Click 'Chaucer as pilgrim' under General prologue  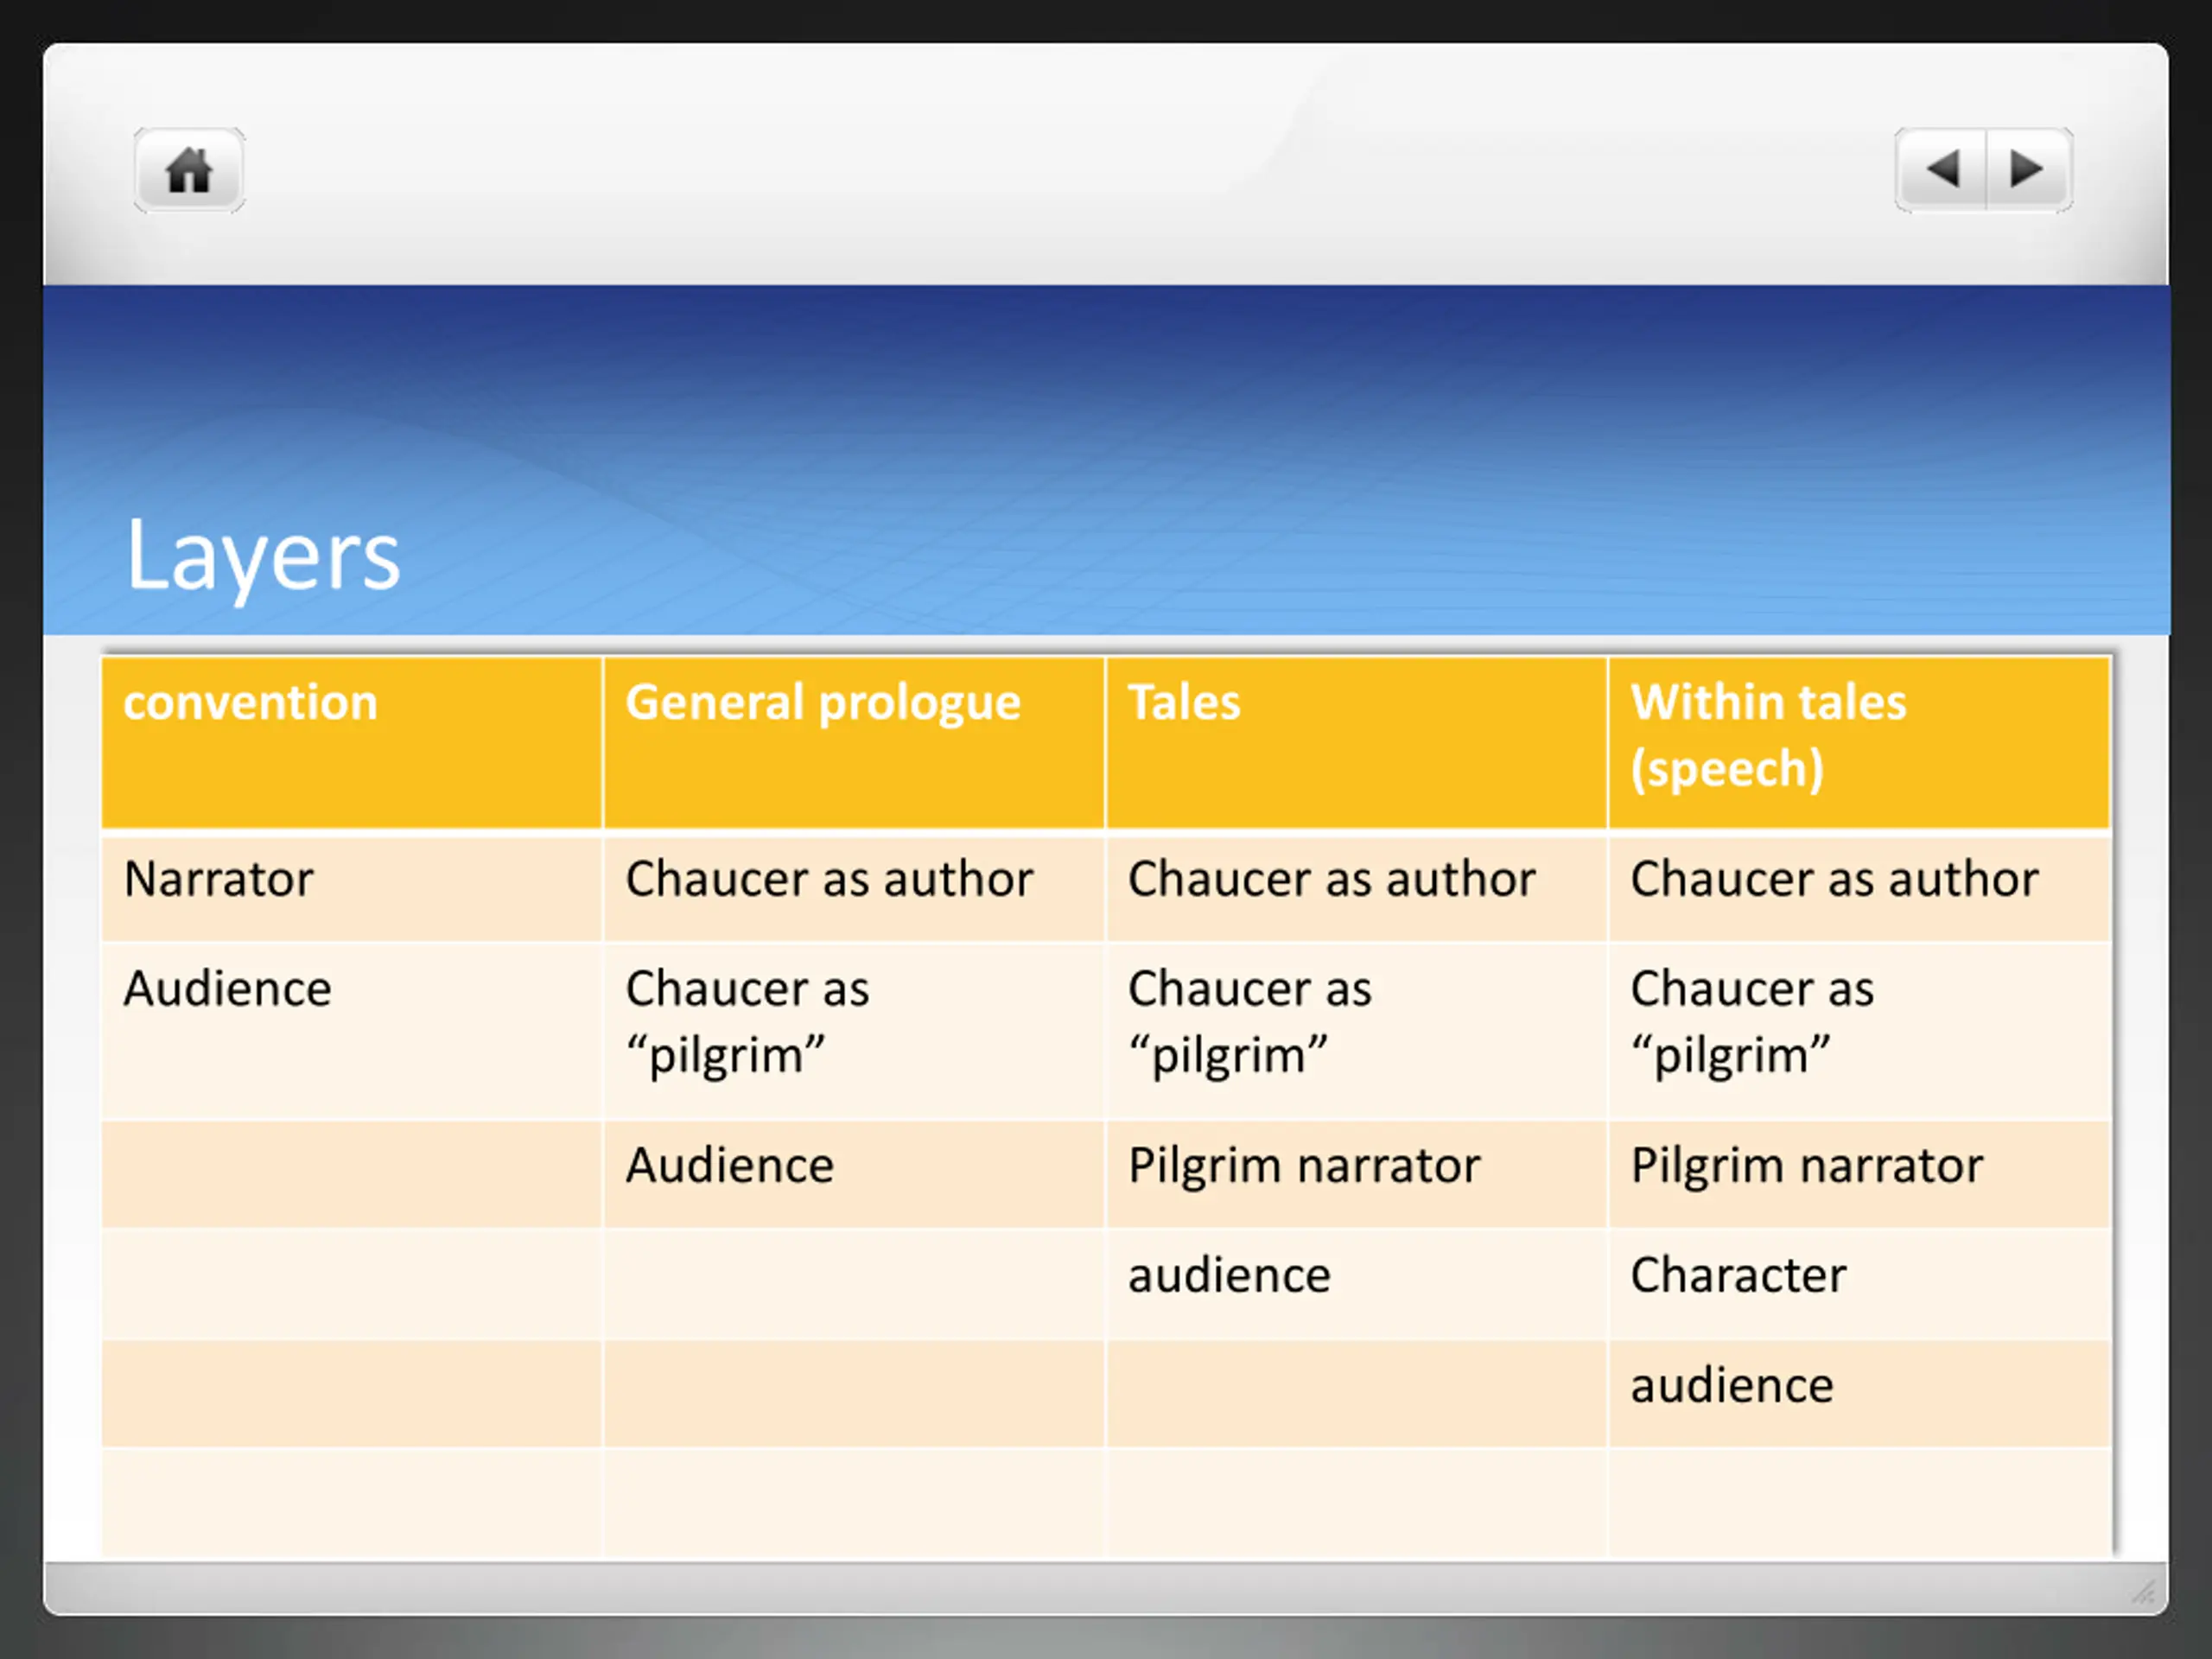[748, 1022]
